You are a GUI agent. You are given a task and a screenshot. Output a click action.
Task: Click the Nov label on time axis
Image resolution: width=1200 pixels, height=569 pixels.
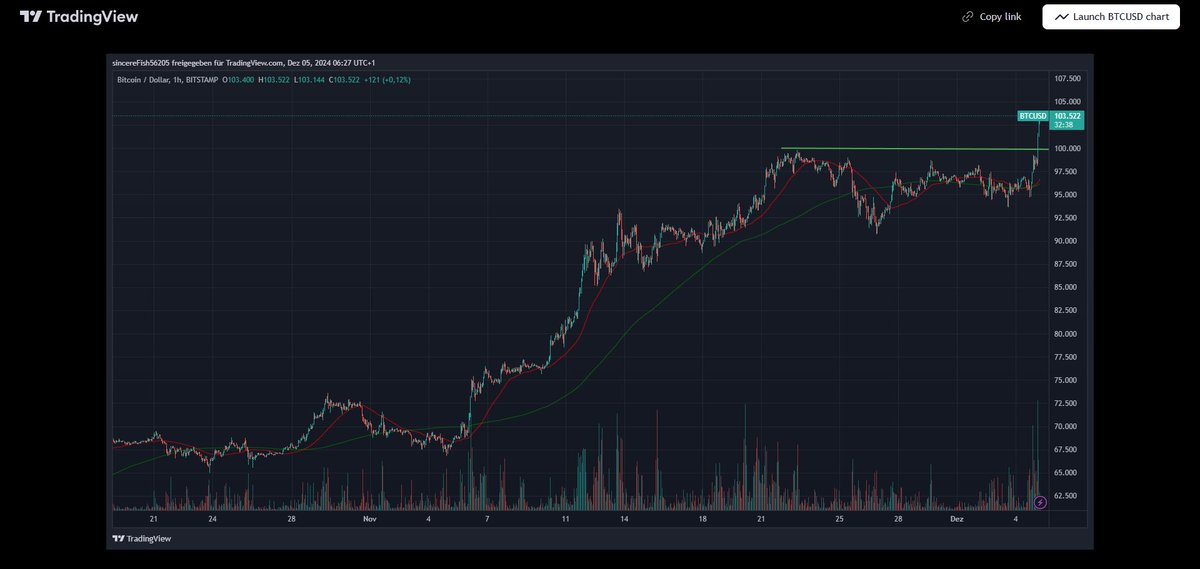(369, 520)
